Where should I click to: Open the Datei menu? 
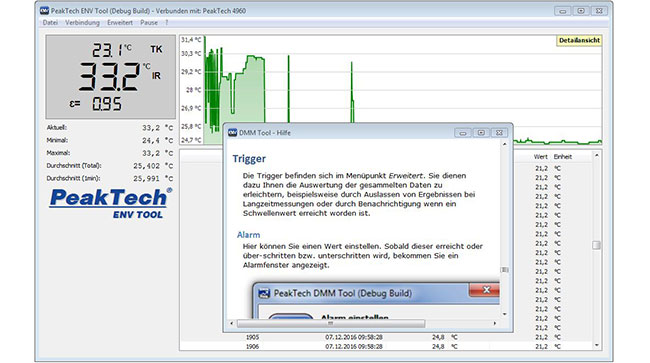point(50,23)
